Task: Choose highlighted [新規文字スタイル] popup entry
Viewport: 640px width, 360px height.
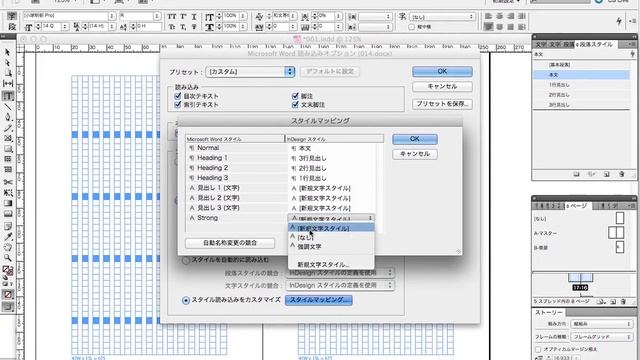Action: click(331, 228)
